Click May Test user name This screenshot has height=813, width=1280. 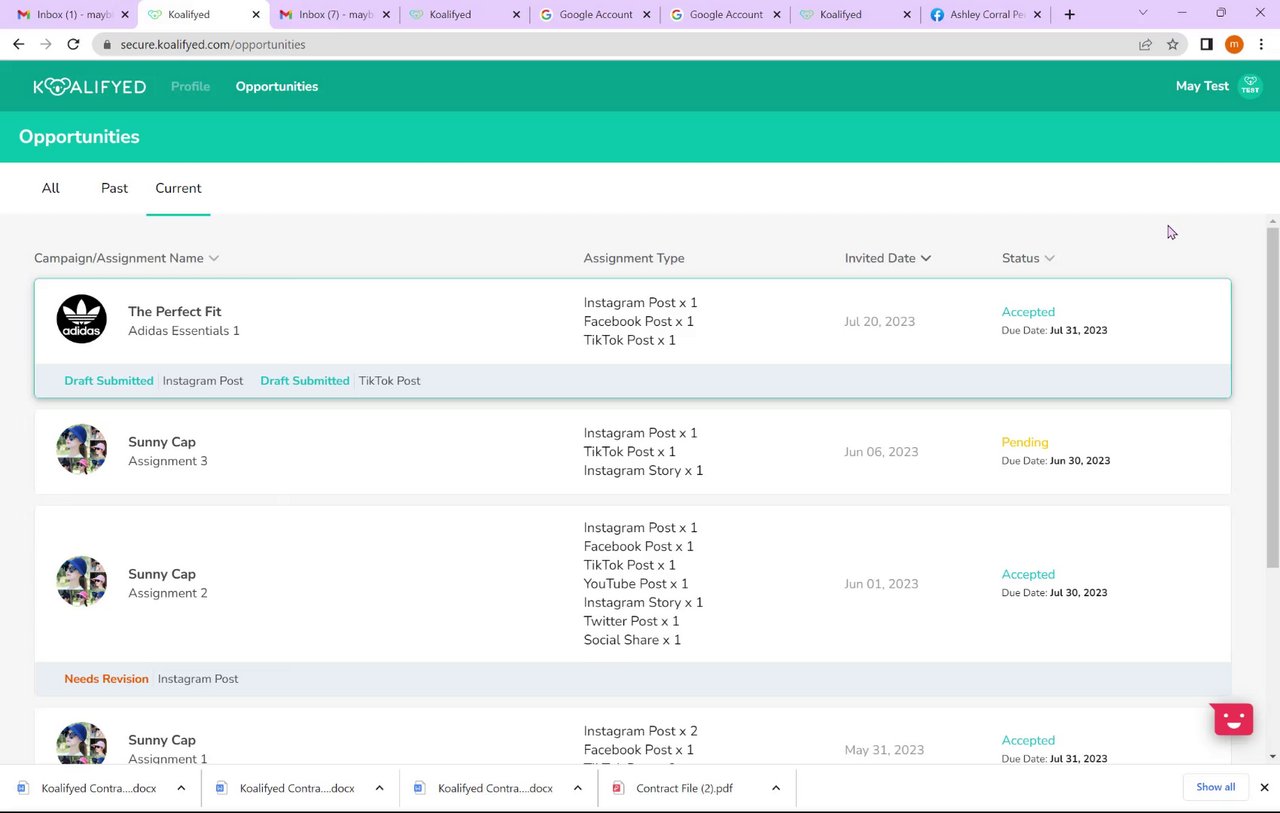click(x=1202, y=86)
